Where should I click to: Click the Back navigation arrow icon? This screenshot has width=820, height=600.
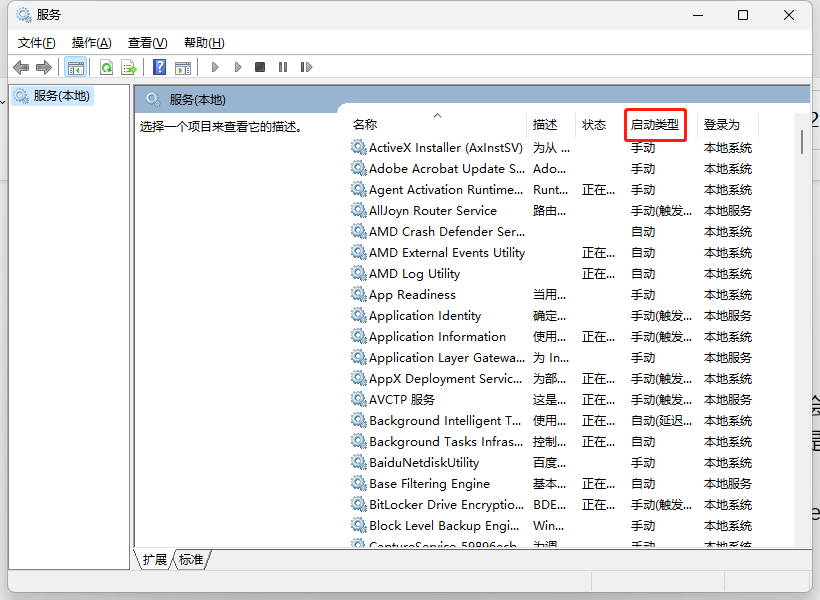[x=21, y=66]
